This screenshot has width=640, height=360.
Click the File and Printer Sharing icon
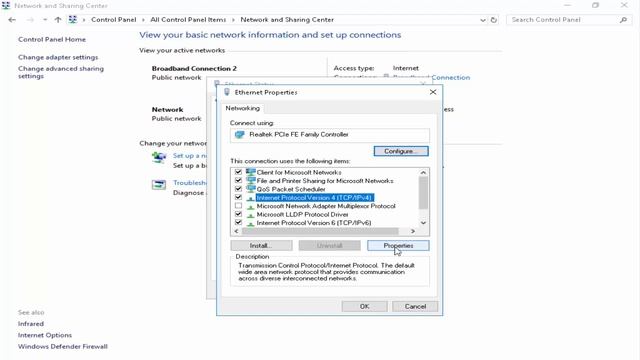click(x=250, y=180)
